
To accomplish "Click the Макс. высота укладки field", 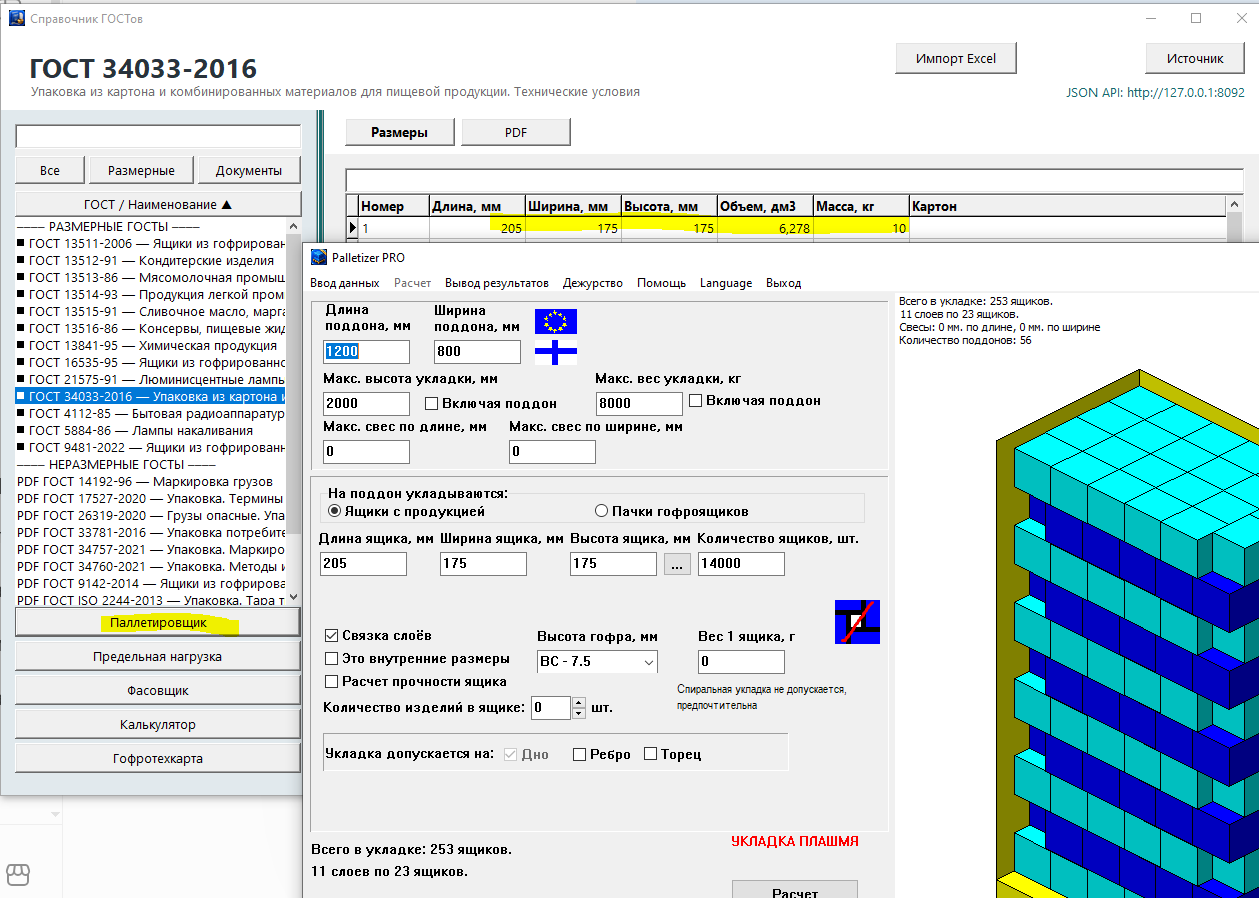I will click(367, 404).
